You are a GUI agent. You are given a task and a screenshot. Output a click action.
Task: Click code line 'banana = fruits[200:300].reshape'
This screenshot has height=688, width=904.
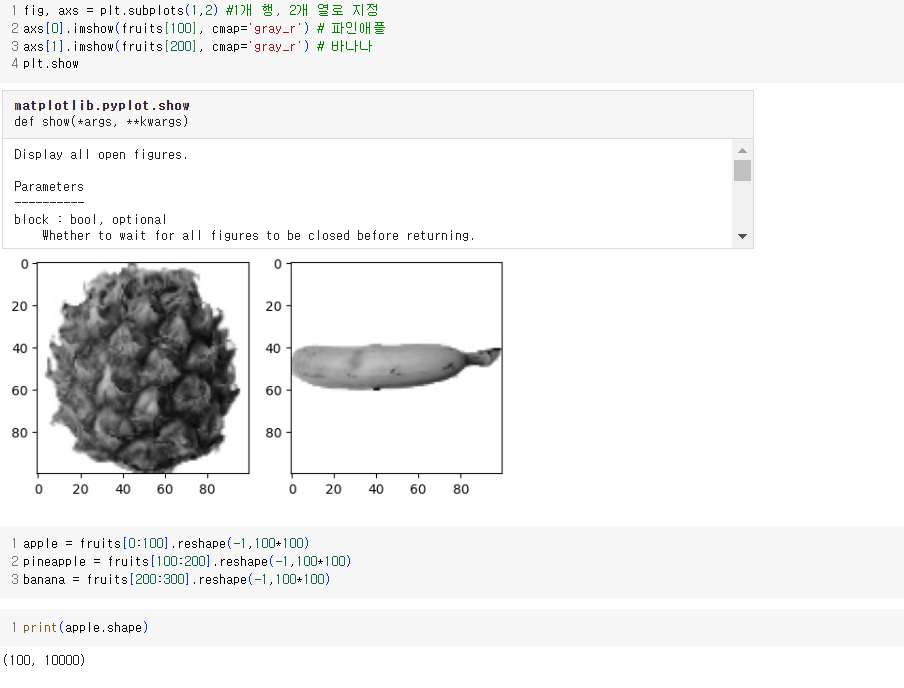176,579
